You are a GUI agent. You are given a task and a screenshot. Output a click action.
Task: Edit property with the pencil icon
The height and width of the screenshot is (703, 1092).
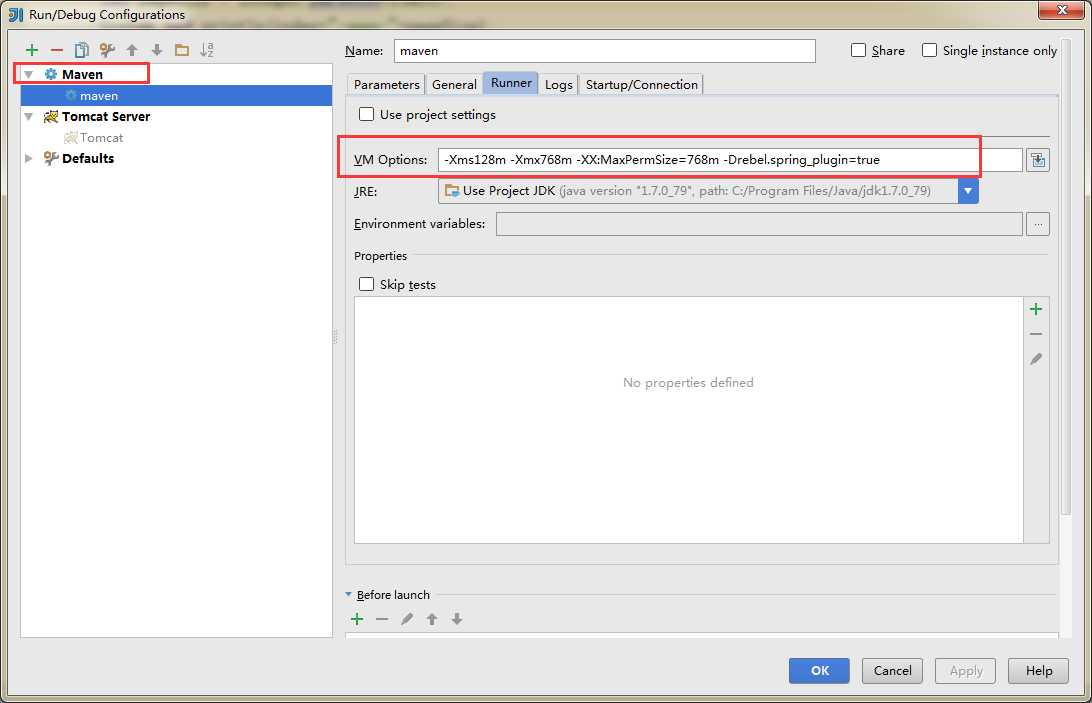click(1036, 359)
